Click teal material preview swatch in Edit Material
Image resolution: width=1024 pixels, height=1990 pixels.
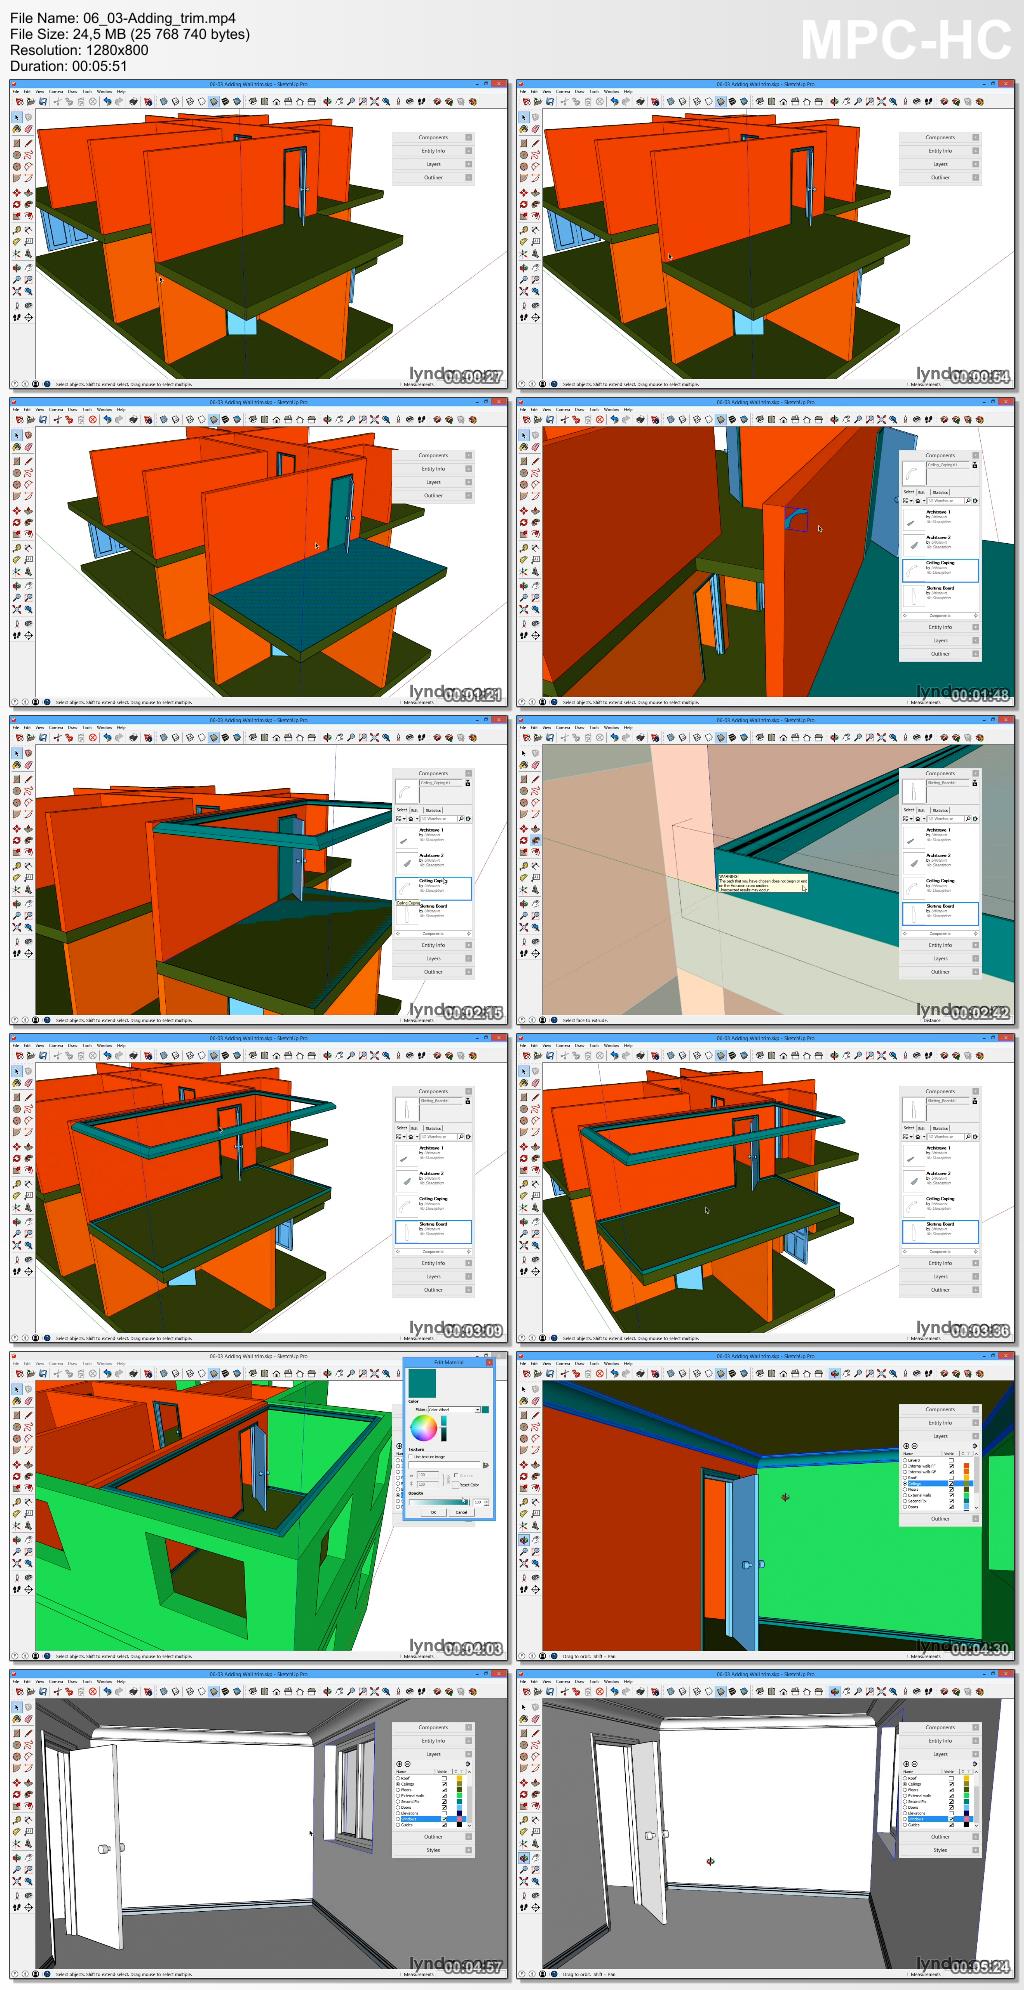pos(422,1383)
